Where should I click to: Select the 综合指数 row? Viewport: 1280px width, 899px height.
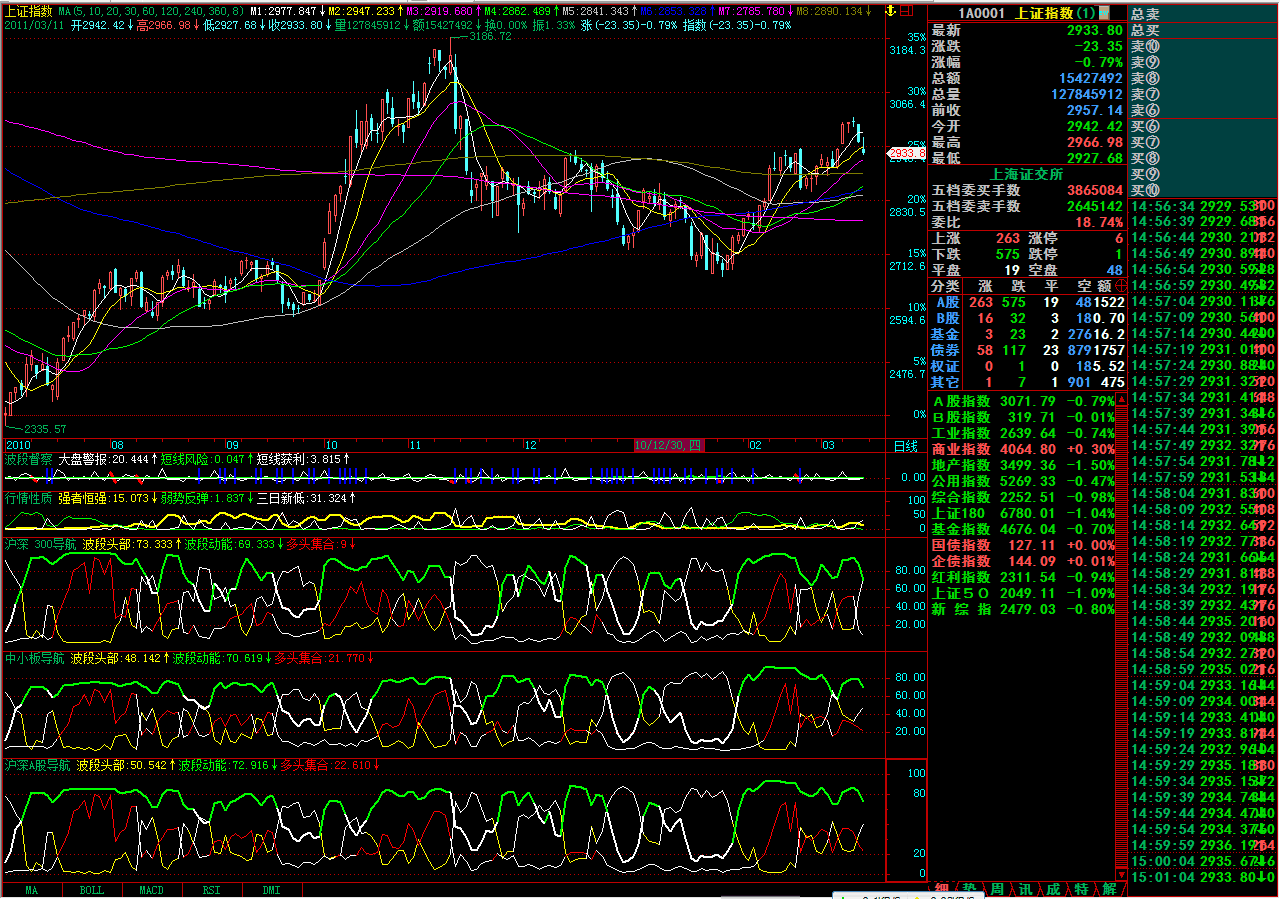(x=1021, y=497)
